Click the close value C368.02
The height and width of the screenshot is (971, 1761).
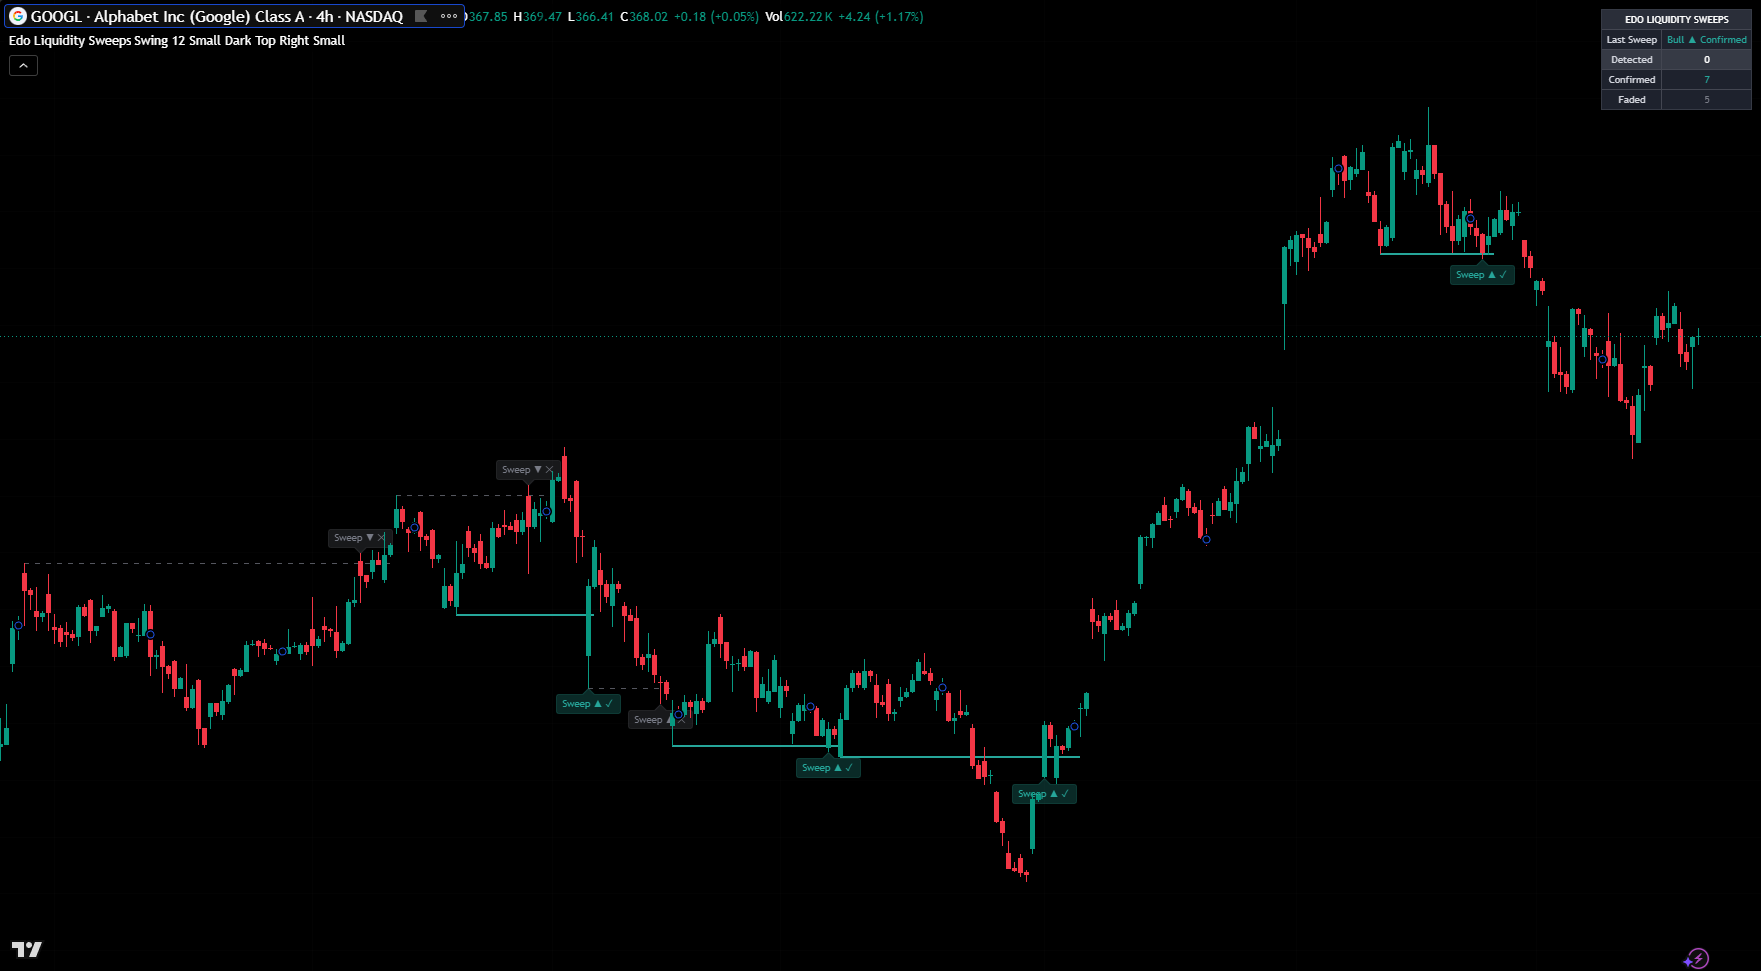(x=644, y=17)
